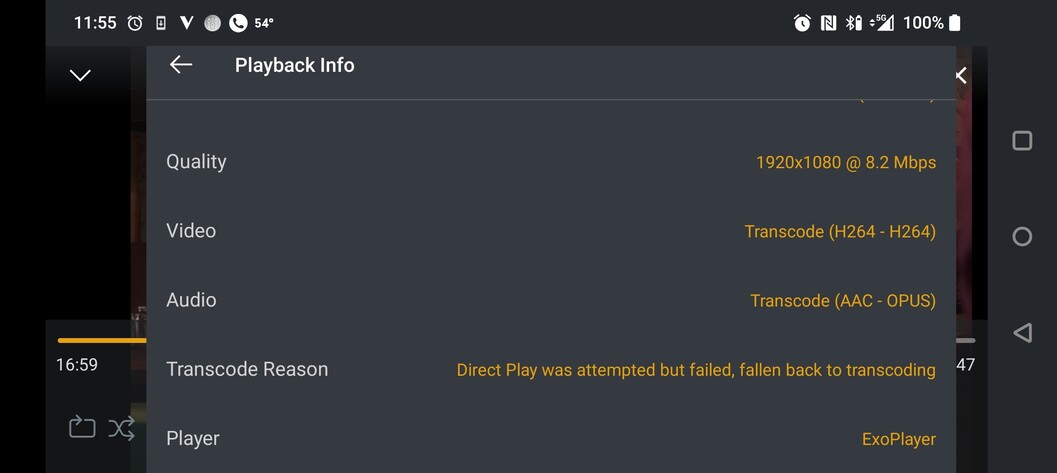
Task: Toggle the repeat playback icon
Action: (82, 428)
